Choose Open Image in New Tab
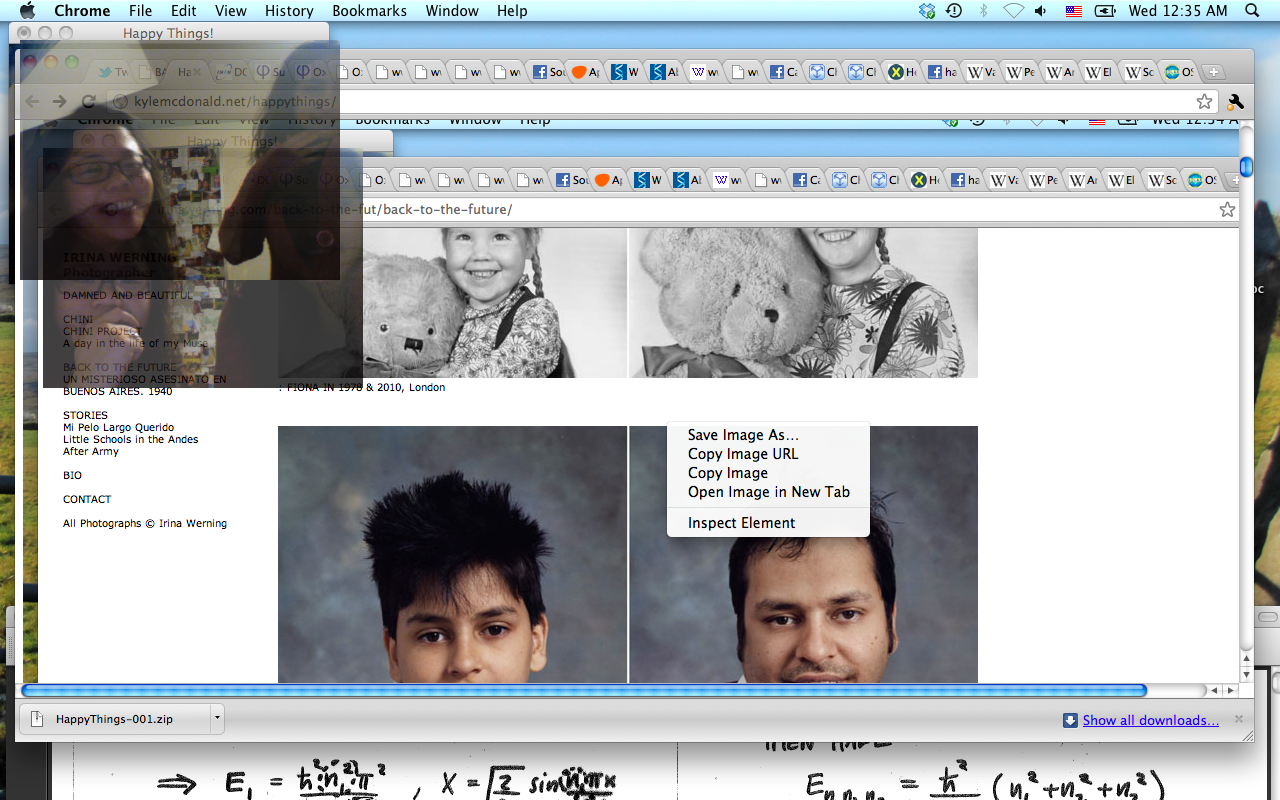The width and height of the screenshot is (1280, 800). point(768,492)
